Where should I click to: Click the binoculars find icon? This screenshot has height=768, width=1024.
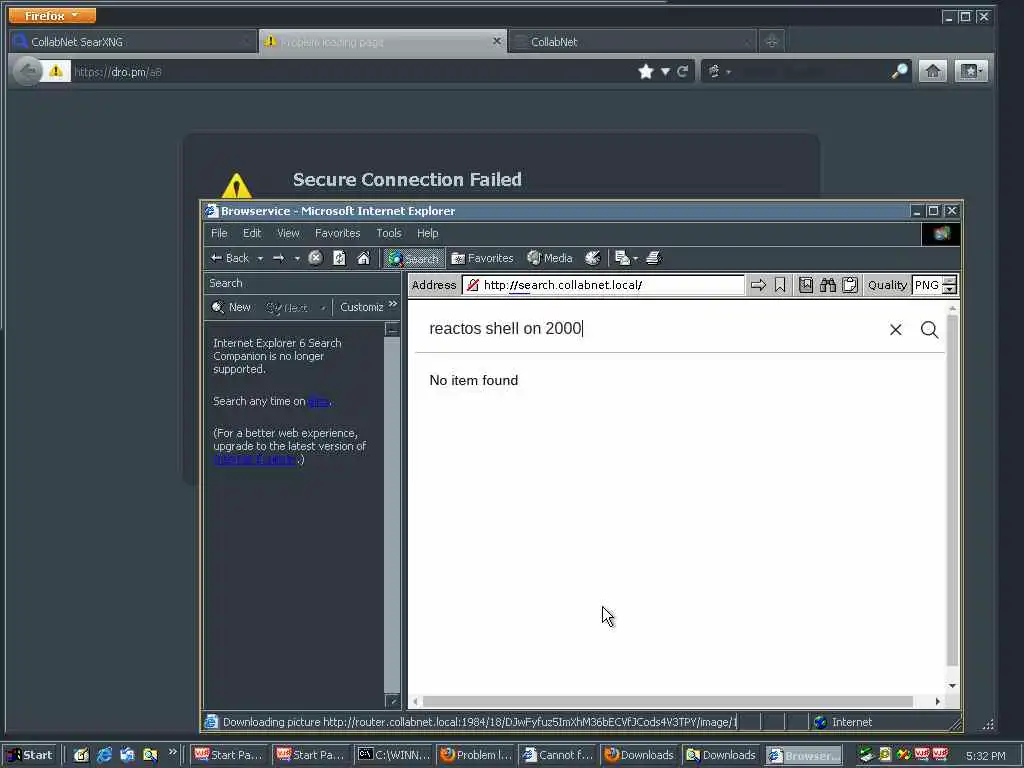point(828,285)
